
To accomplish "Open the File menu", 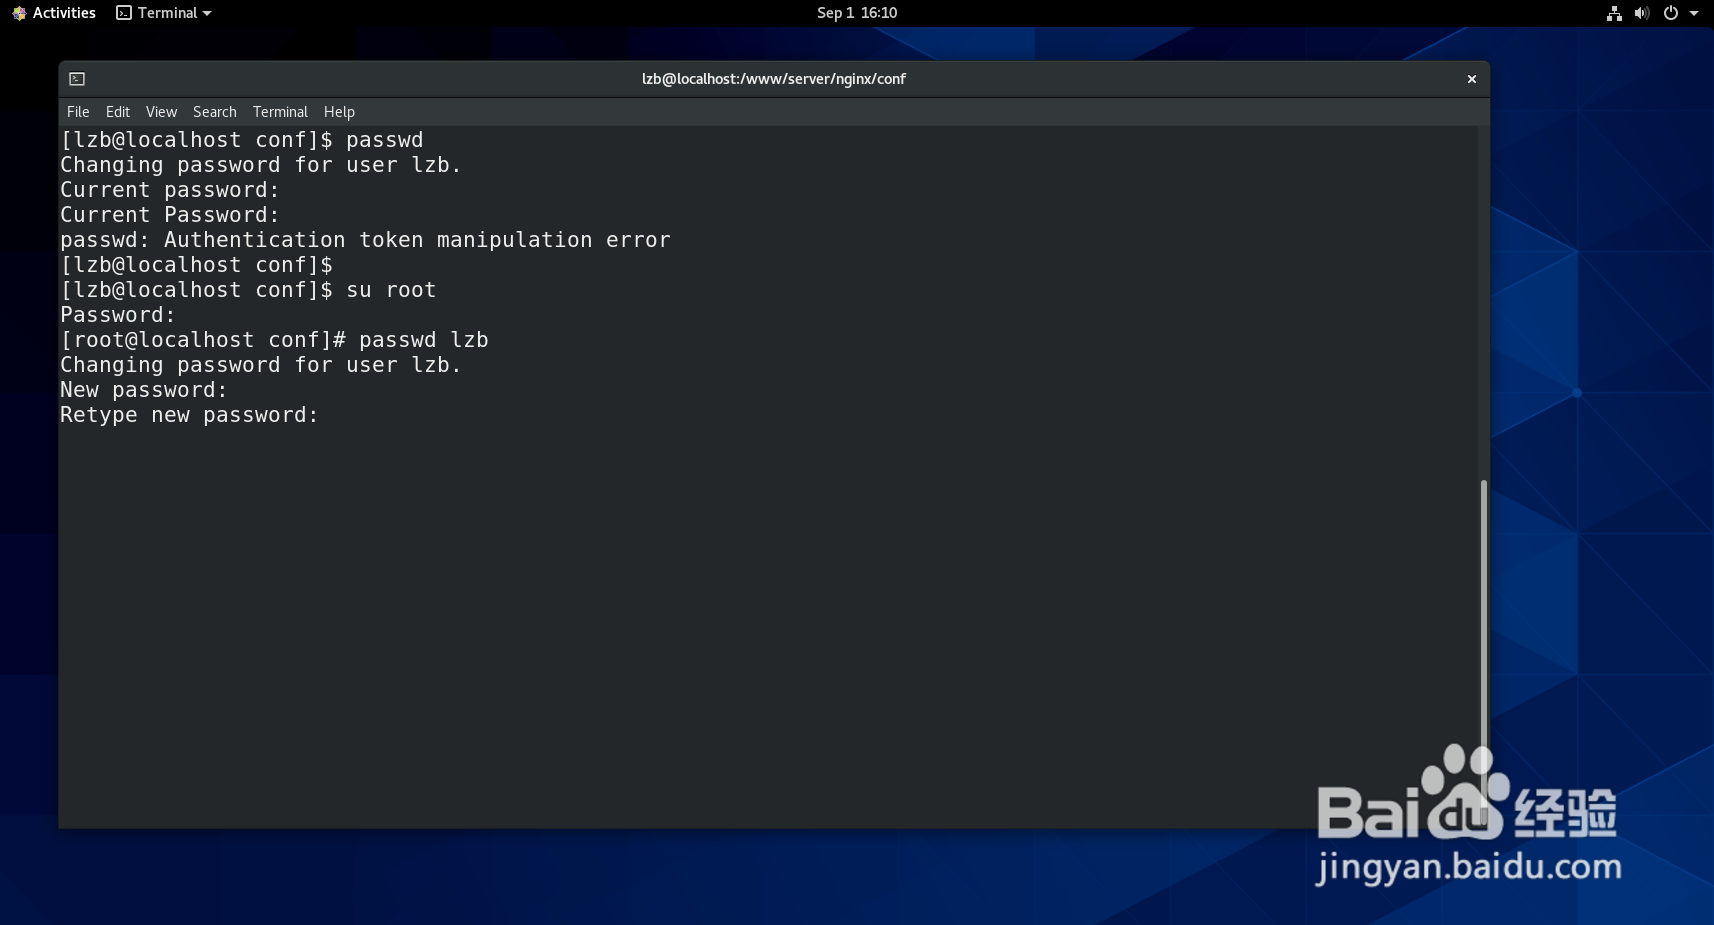I will 78,112.
